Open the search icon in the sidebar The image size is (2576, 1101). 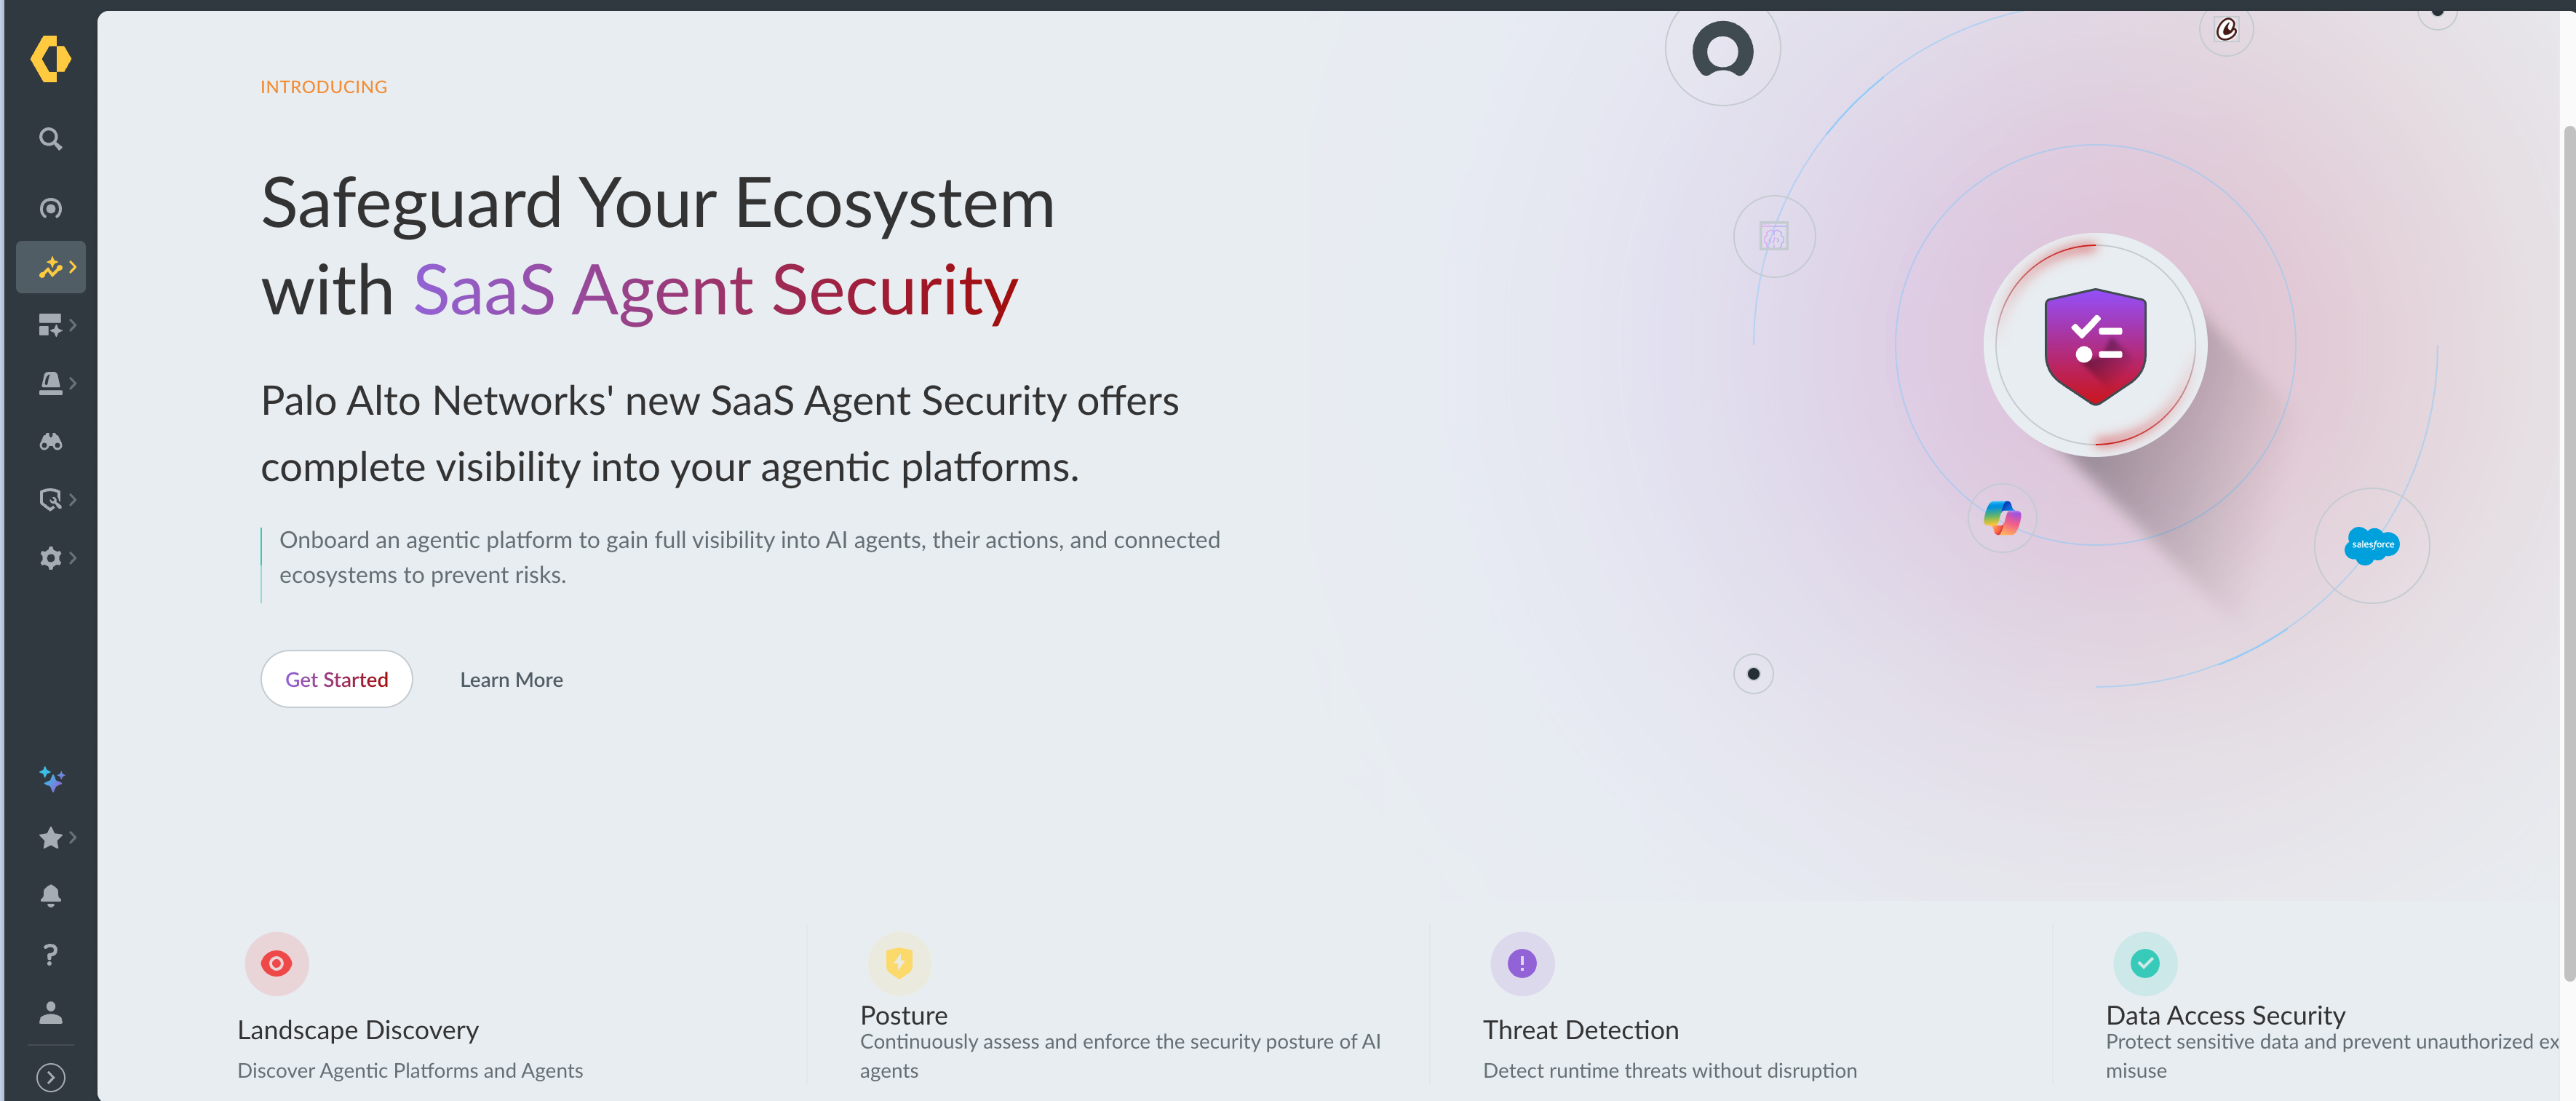click(50, 139)
